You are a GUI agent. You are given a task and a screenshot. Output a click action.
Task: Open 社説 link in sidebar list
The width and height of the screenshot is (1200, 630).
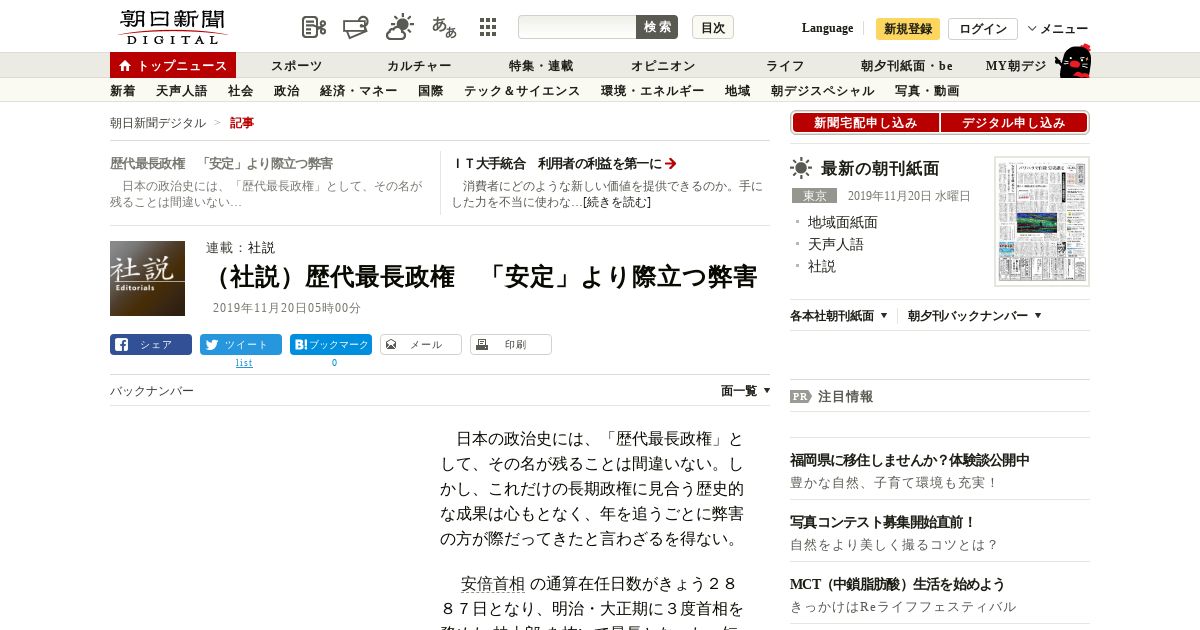point(822,266)
